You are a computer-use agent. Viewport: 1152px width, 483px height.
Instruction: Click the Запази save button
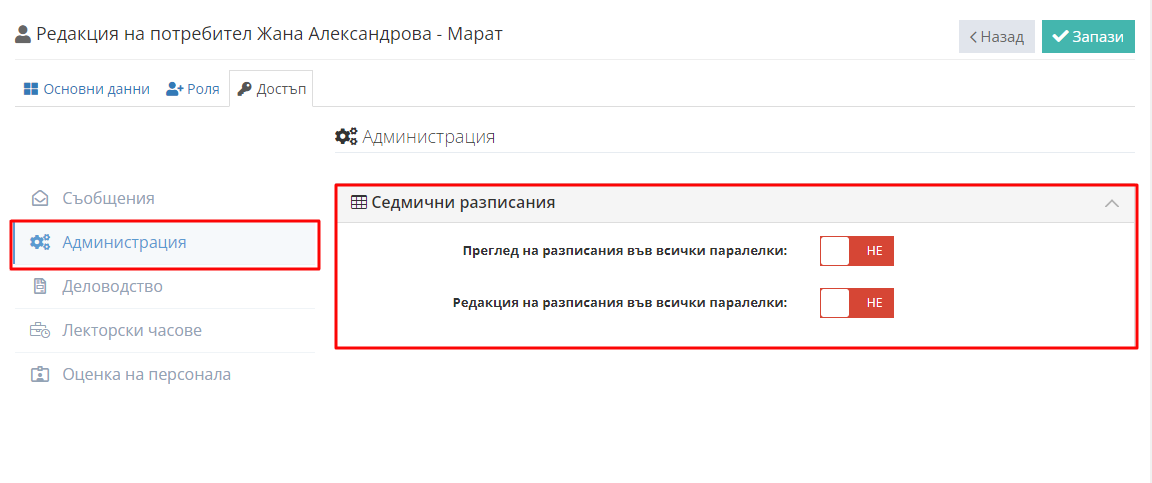pyautogui.click(x=1088, y=37)
